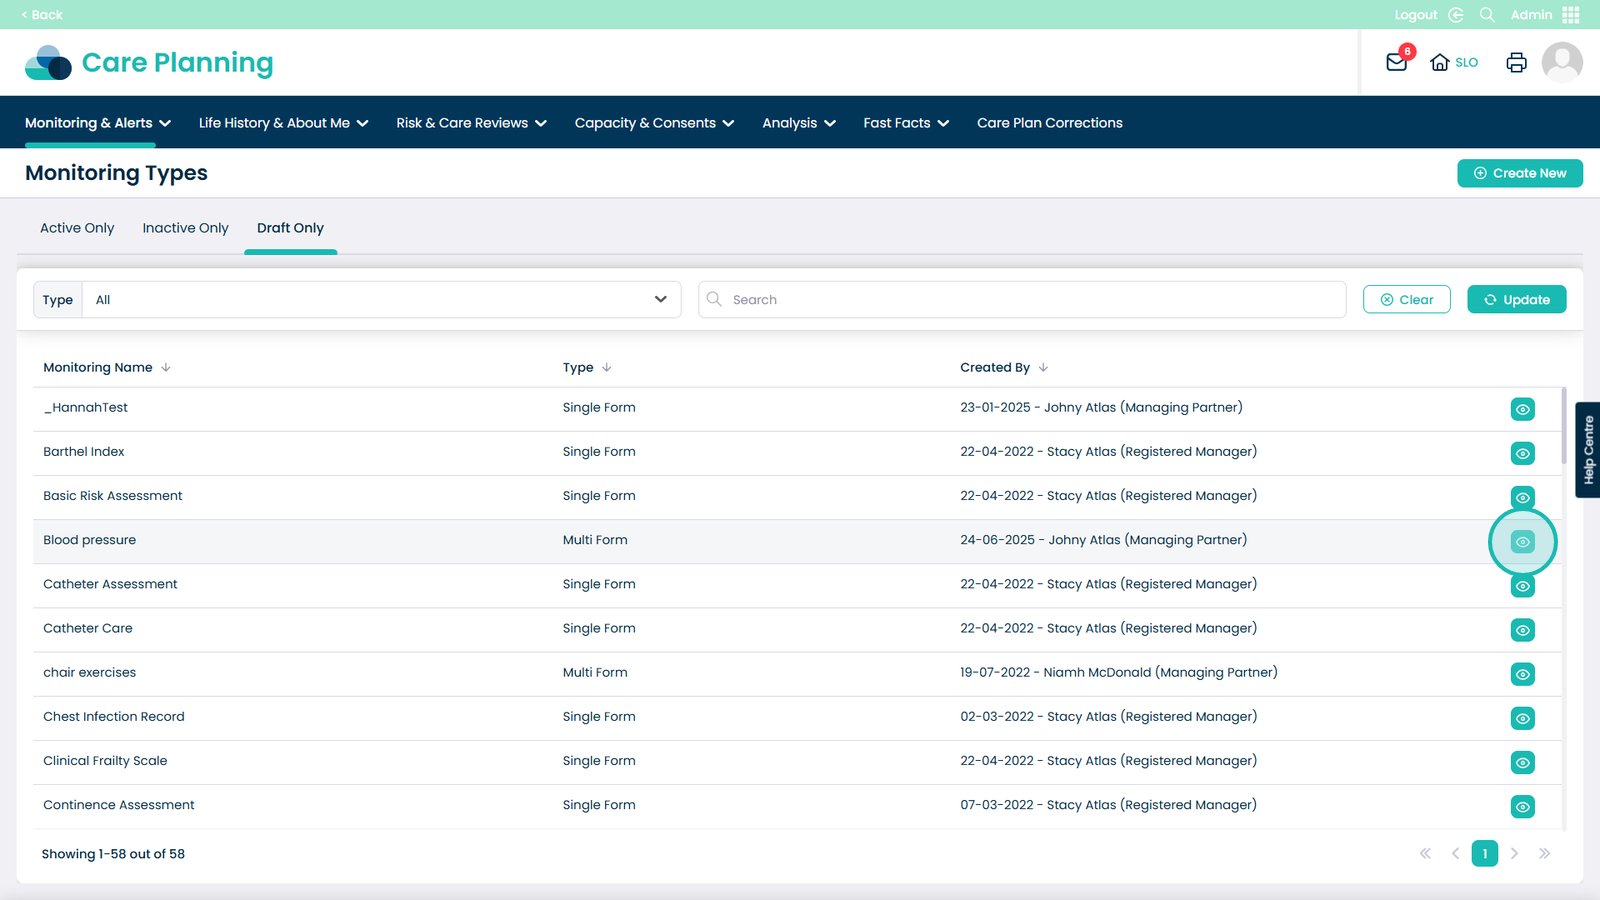Click the Clear filter button
The height and width of the screenshot is (900, 1600).
(x=1406, y=300)
